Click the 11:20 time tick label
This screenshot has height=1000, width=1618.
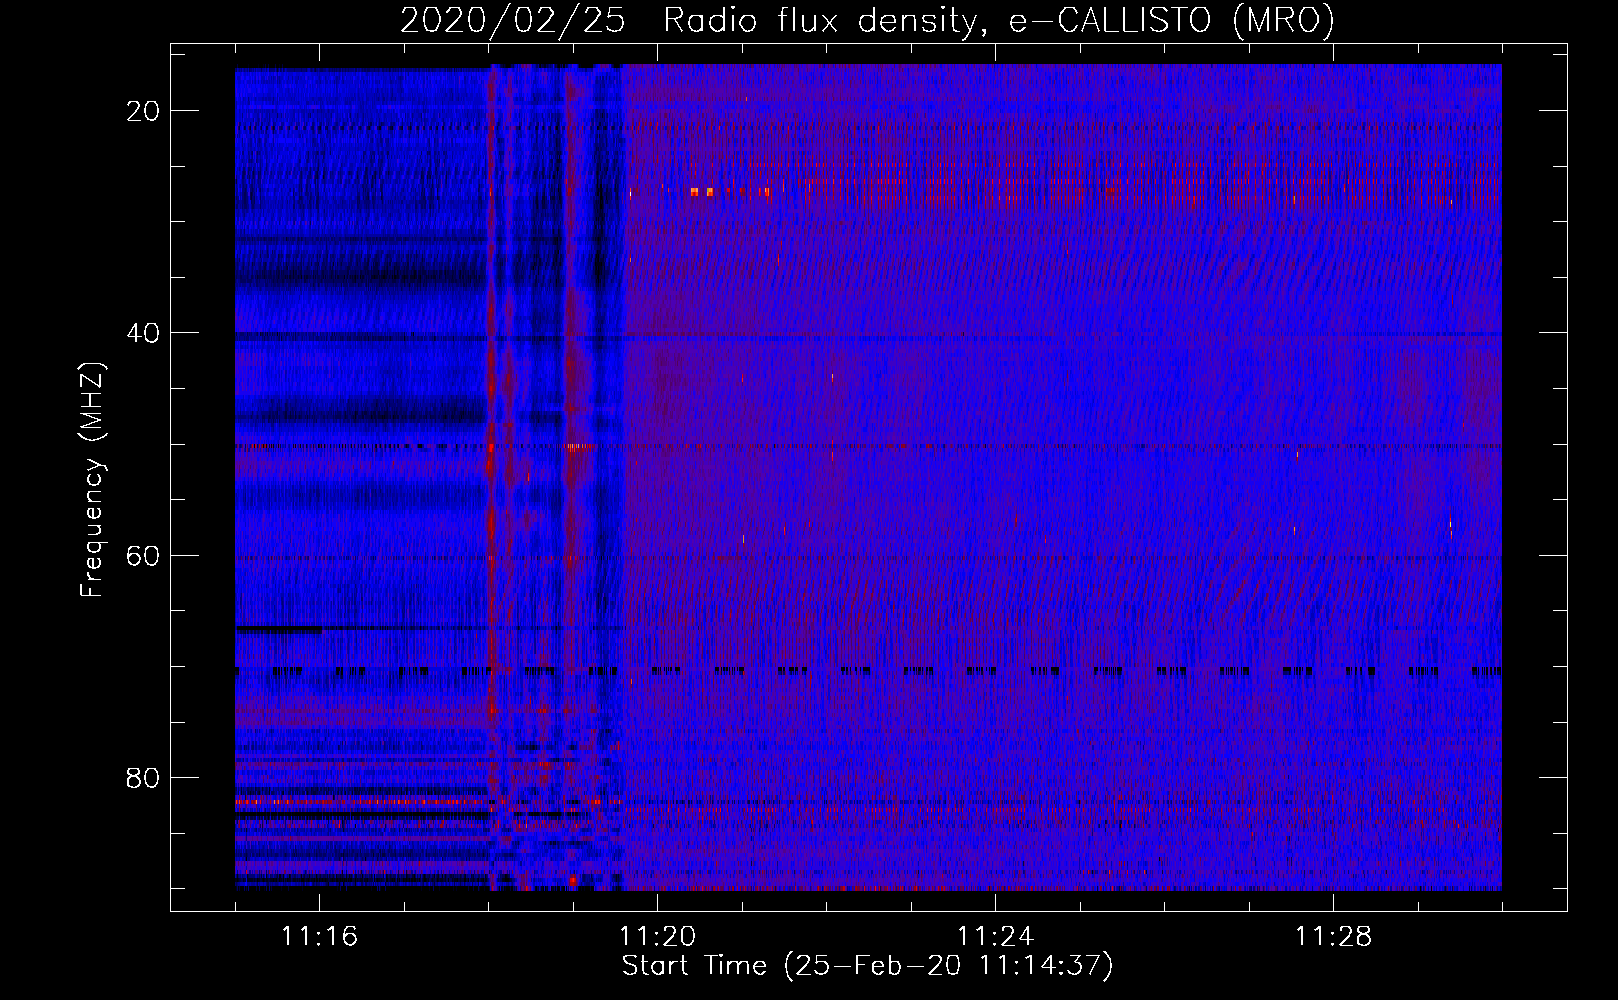657,937
